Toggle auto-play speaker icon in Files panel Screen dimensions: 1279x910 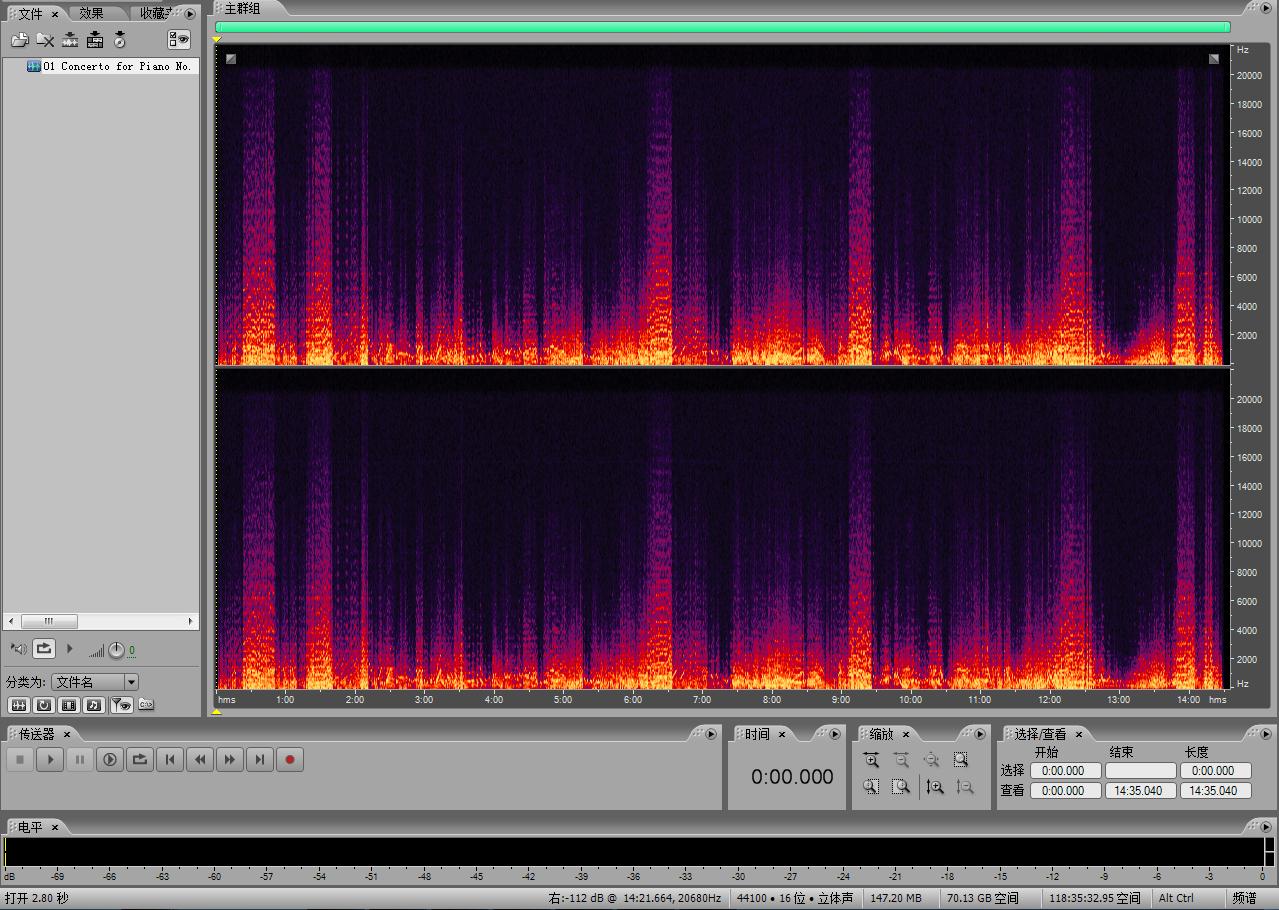tap(18, 649)
